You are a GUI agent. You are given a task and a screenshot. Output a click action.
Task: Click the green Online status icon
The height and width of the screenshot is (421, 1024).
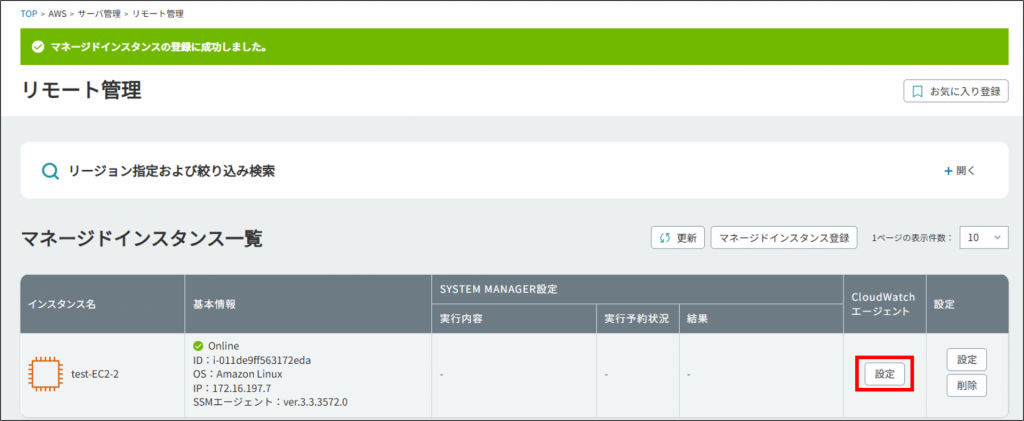[198, 346]
